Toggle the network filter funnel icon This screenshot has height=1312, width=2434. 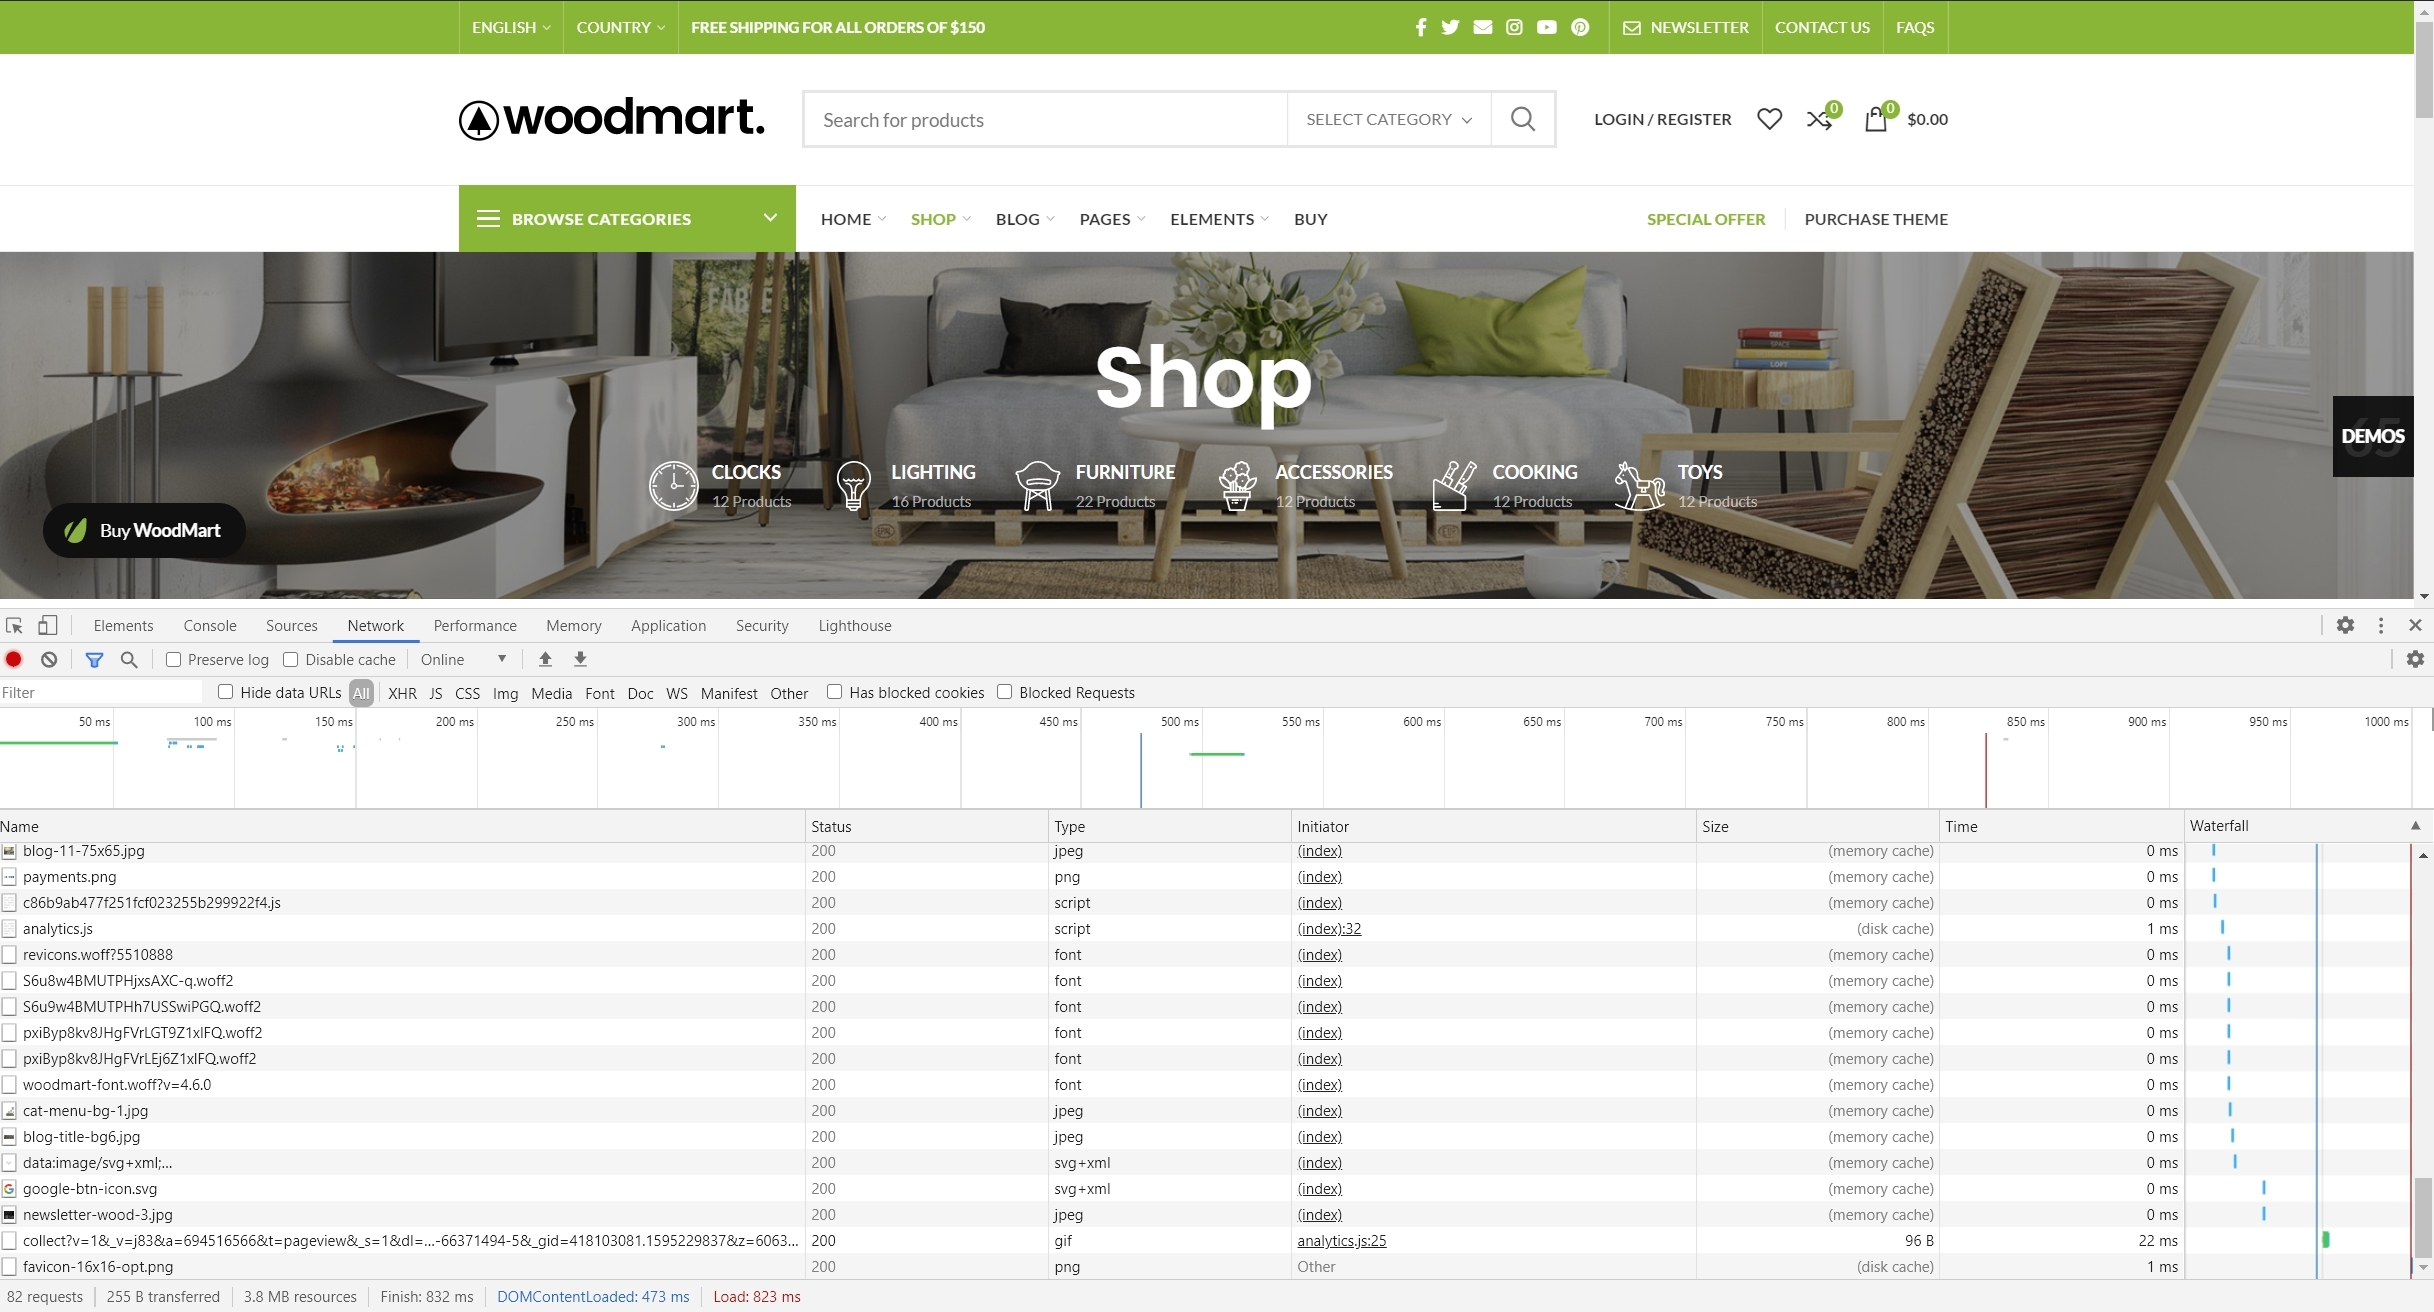(x=94, y=659)
